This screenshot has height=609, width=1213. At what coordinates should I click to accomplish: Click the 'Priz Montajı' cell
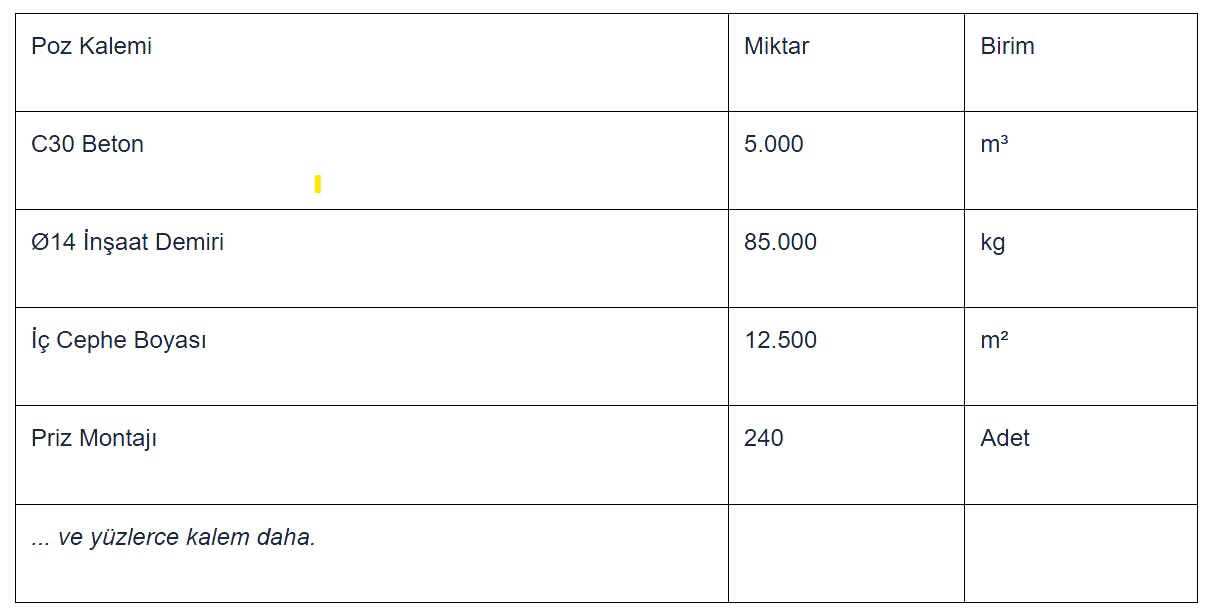pyautogui.click(x=94, y=438)
